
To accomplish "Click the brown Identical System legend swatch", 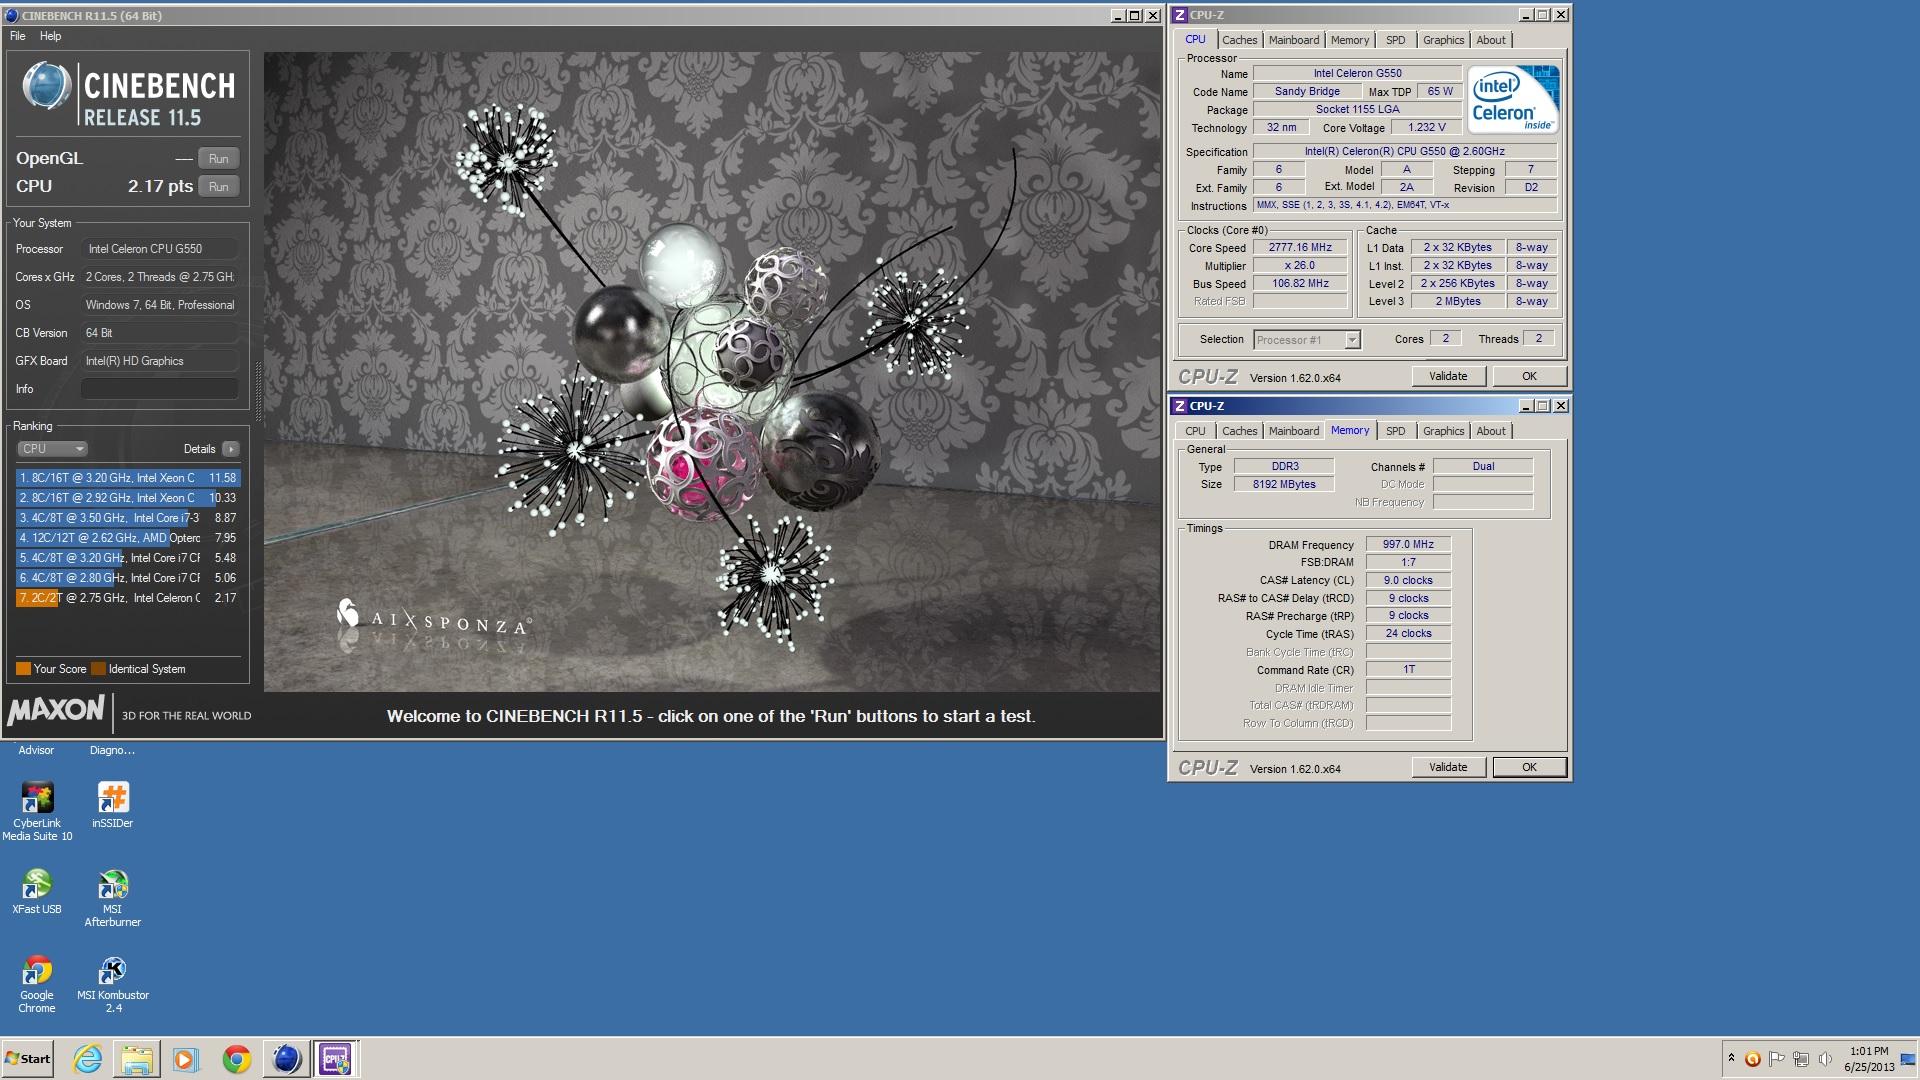I will 98,669.
